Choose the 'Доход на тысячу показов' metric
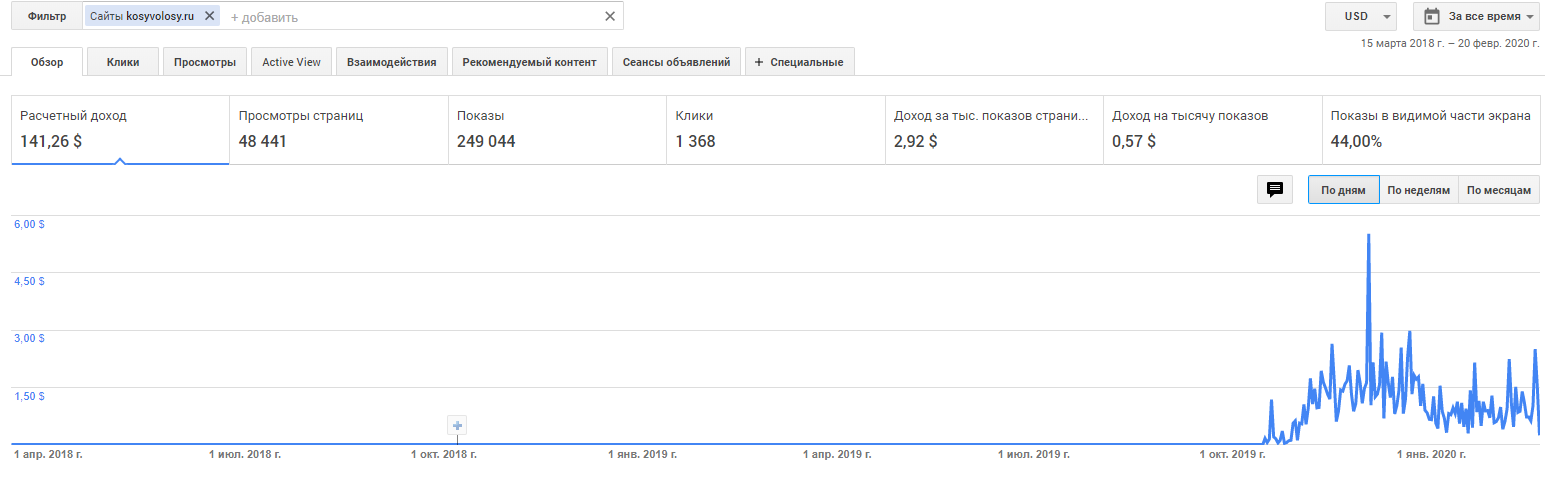This screenshot has height=483, width=1545. pyautogui.click(x=1211, y=129)
